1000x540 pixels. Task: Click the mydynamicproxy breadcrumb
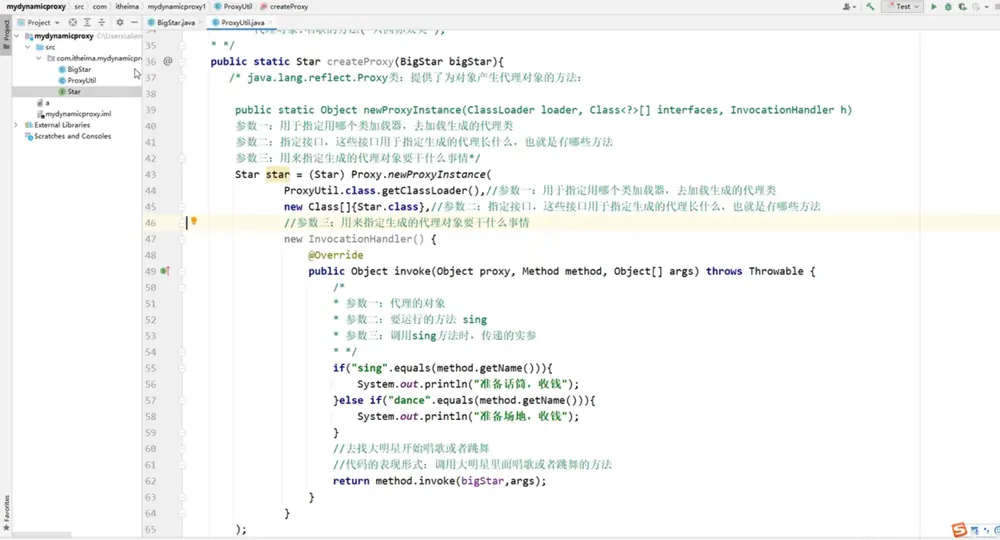tap(36, 6)
